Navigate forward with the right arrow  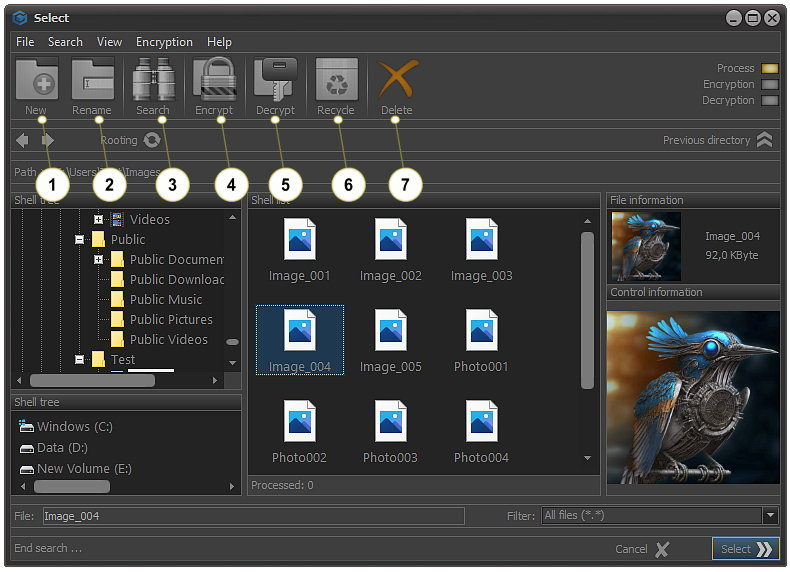point(48,140)
